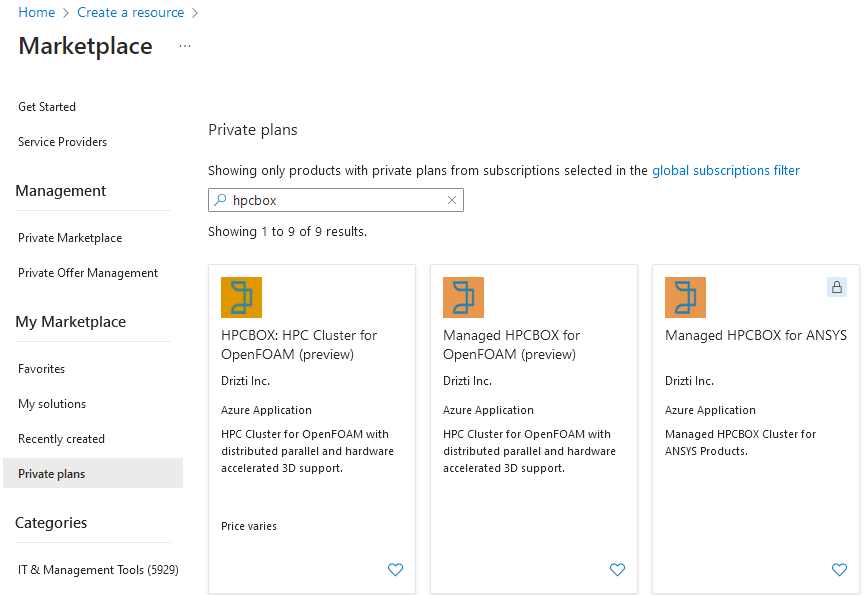This screenshot has height=595, width=866.
Task: Select Get Started in sidebar
Action: (47, 107)
